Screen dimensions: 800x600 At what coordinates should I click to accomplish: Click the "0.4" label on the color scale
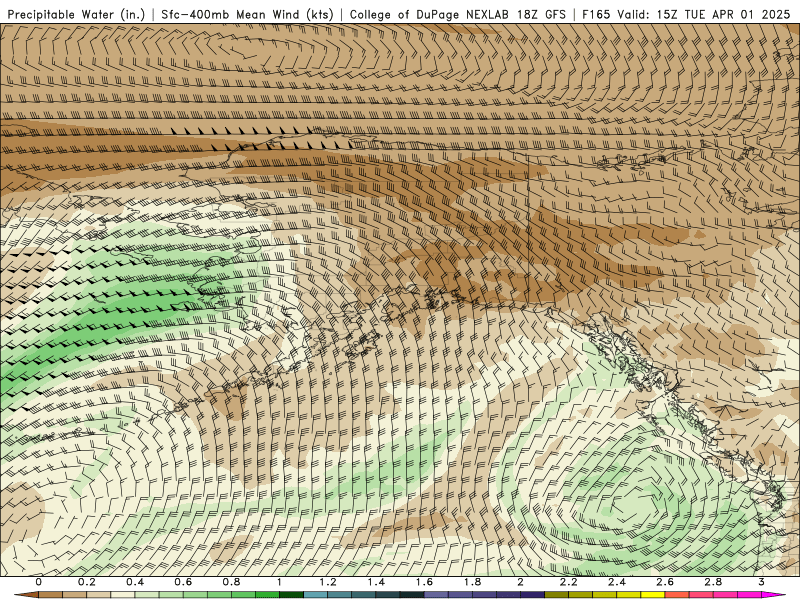(135, 582)
